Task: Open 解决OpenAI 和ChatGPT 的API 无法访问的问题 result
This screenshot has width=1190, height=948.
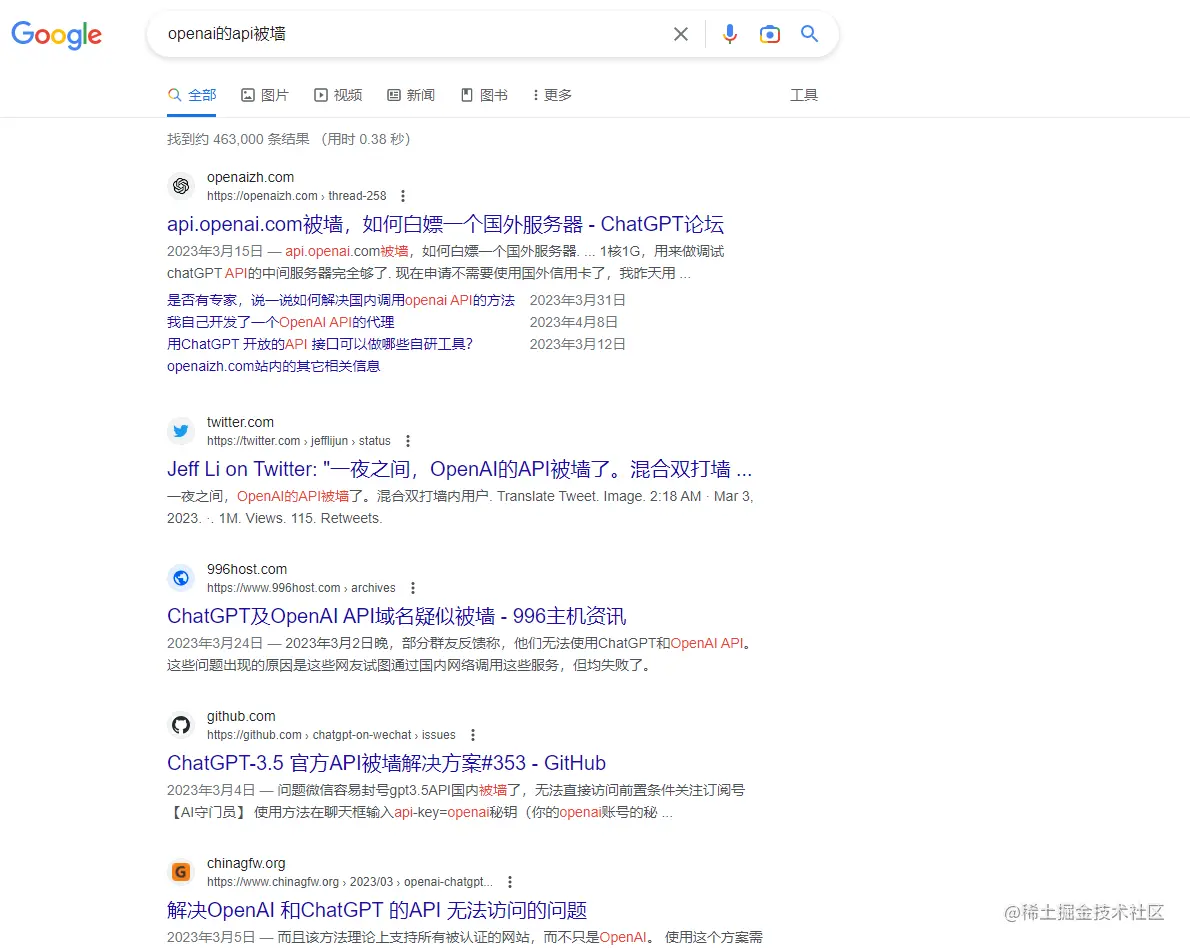Action: click(377, 910)
